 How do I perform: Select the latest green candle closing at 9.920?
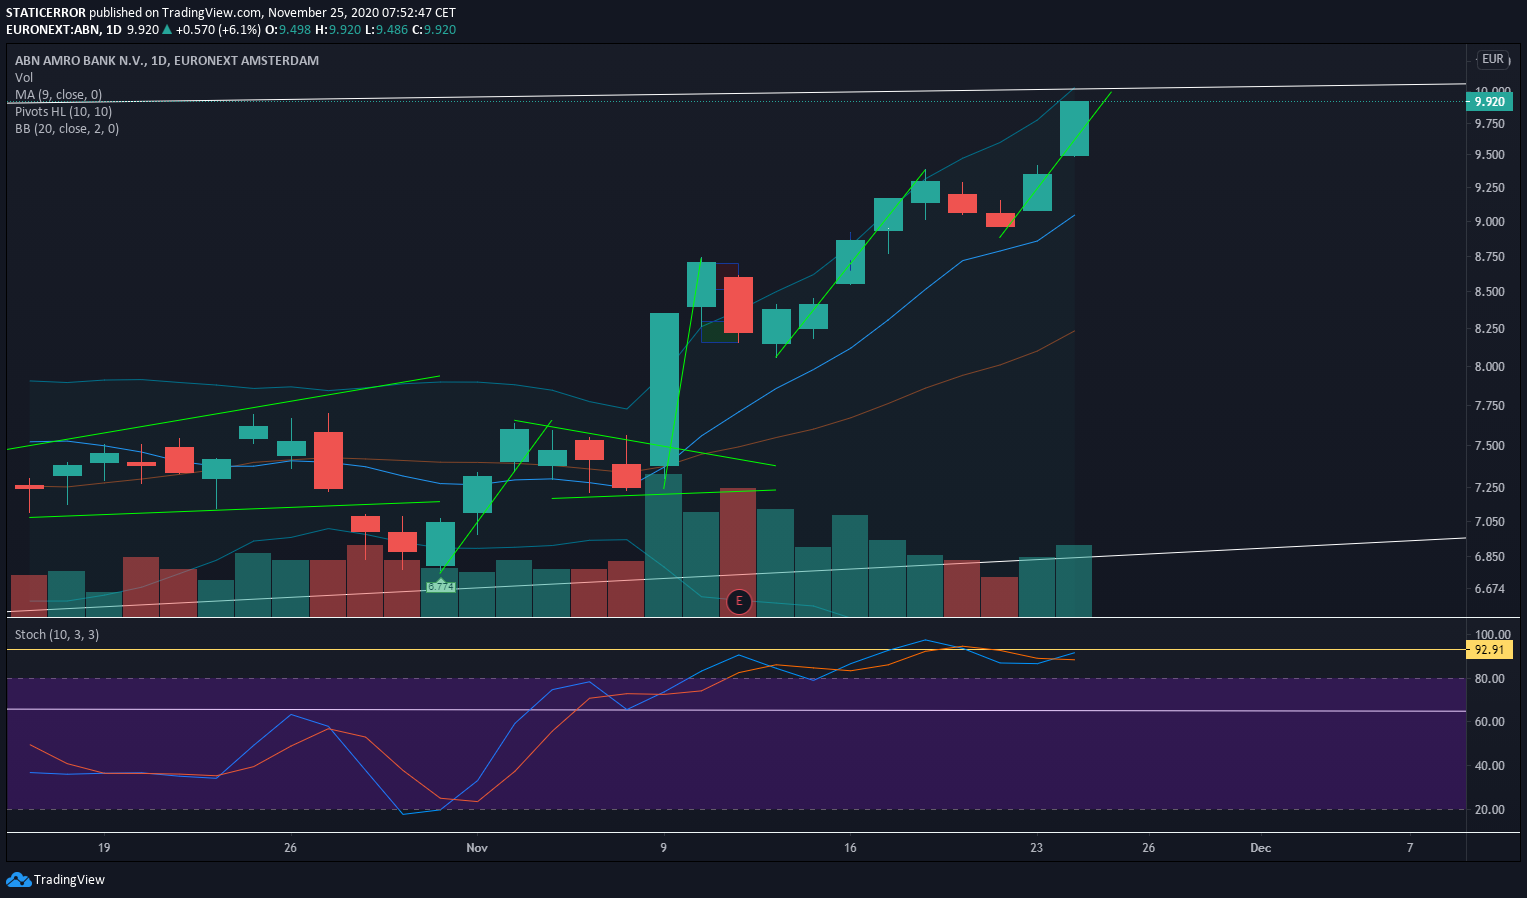[x=1074, y=128]
